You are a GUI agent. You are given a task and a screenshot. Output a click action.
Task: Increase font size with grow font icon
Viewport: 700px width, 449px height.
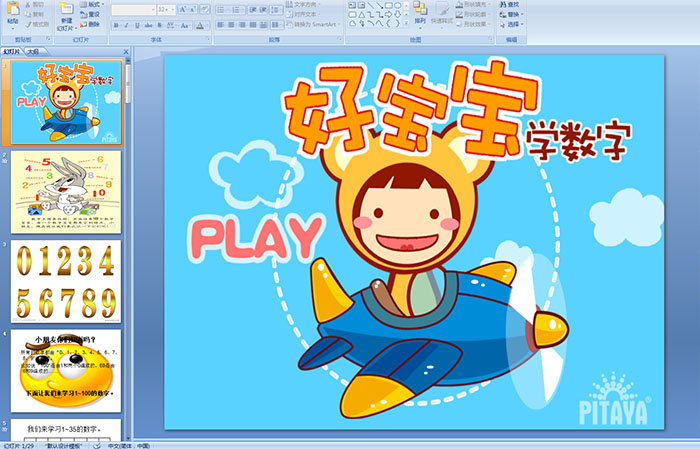coord(183,9)
